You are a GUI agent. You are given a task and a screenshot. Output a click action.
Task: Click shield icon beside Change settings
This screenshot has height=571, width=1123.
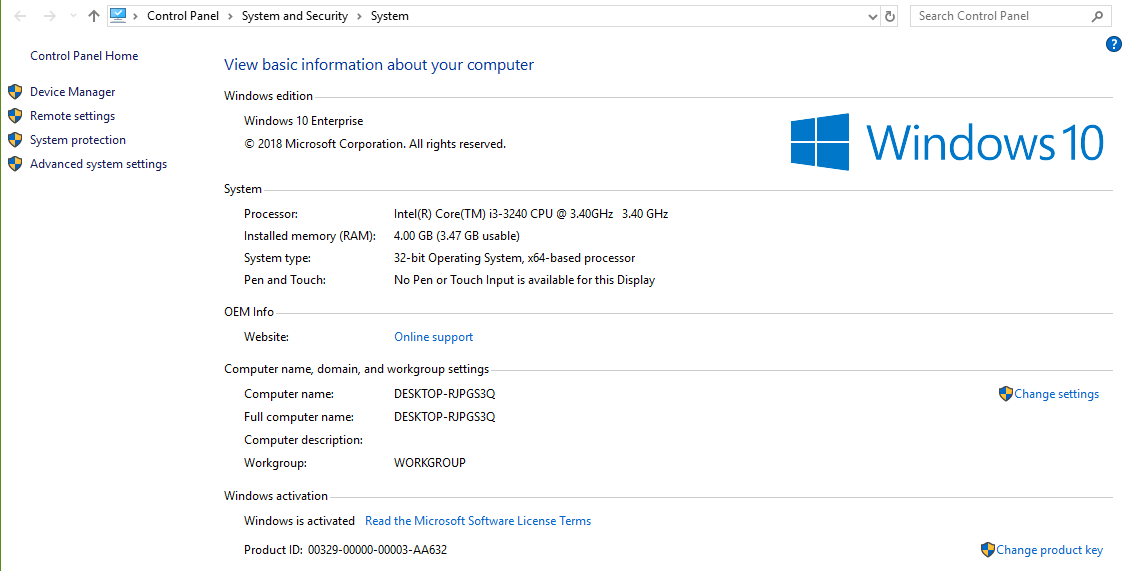1006,393
